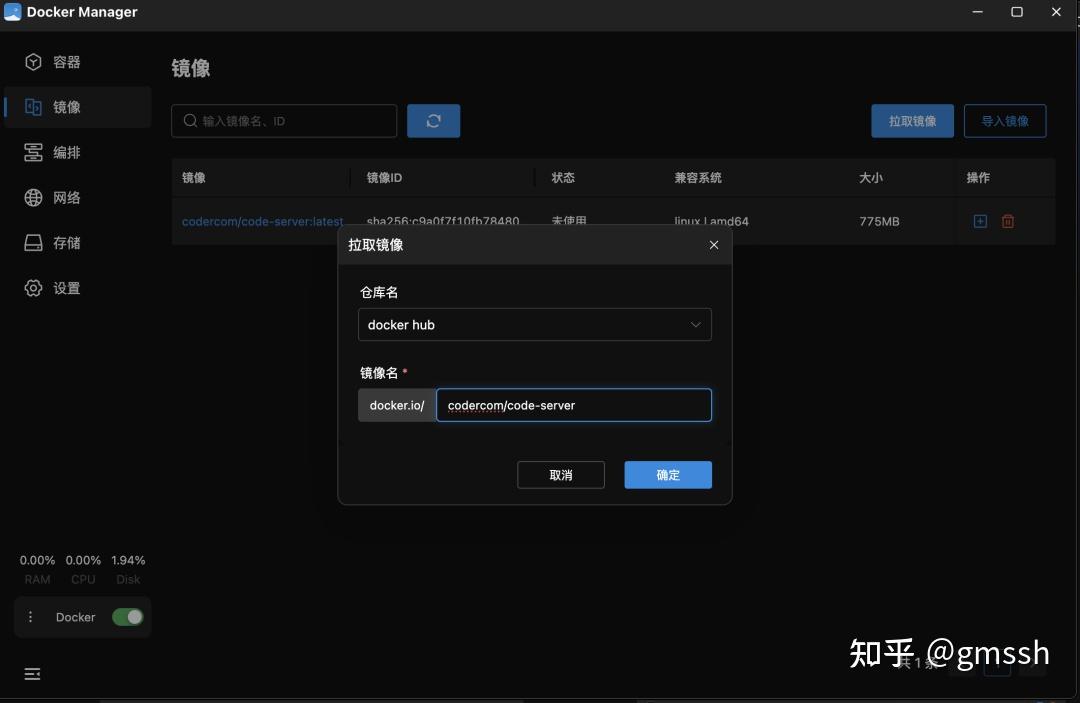Toggle the Docker service switch
Screen dimensions: 1080x703
(x=127, y=617)
